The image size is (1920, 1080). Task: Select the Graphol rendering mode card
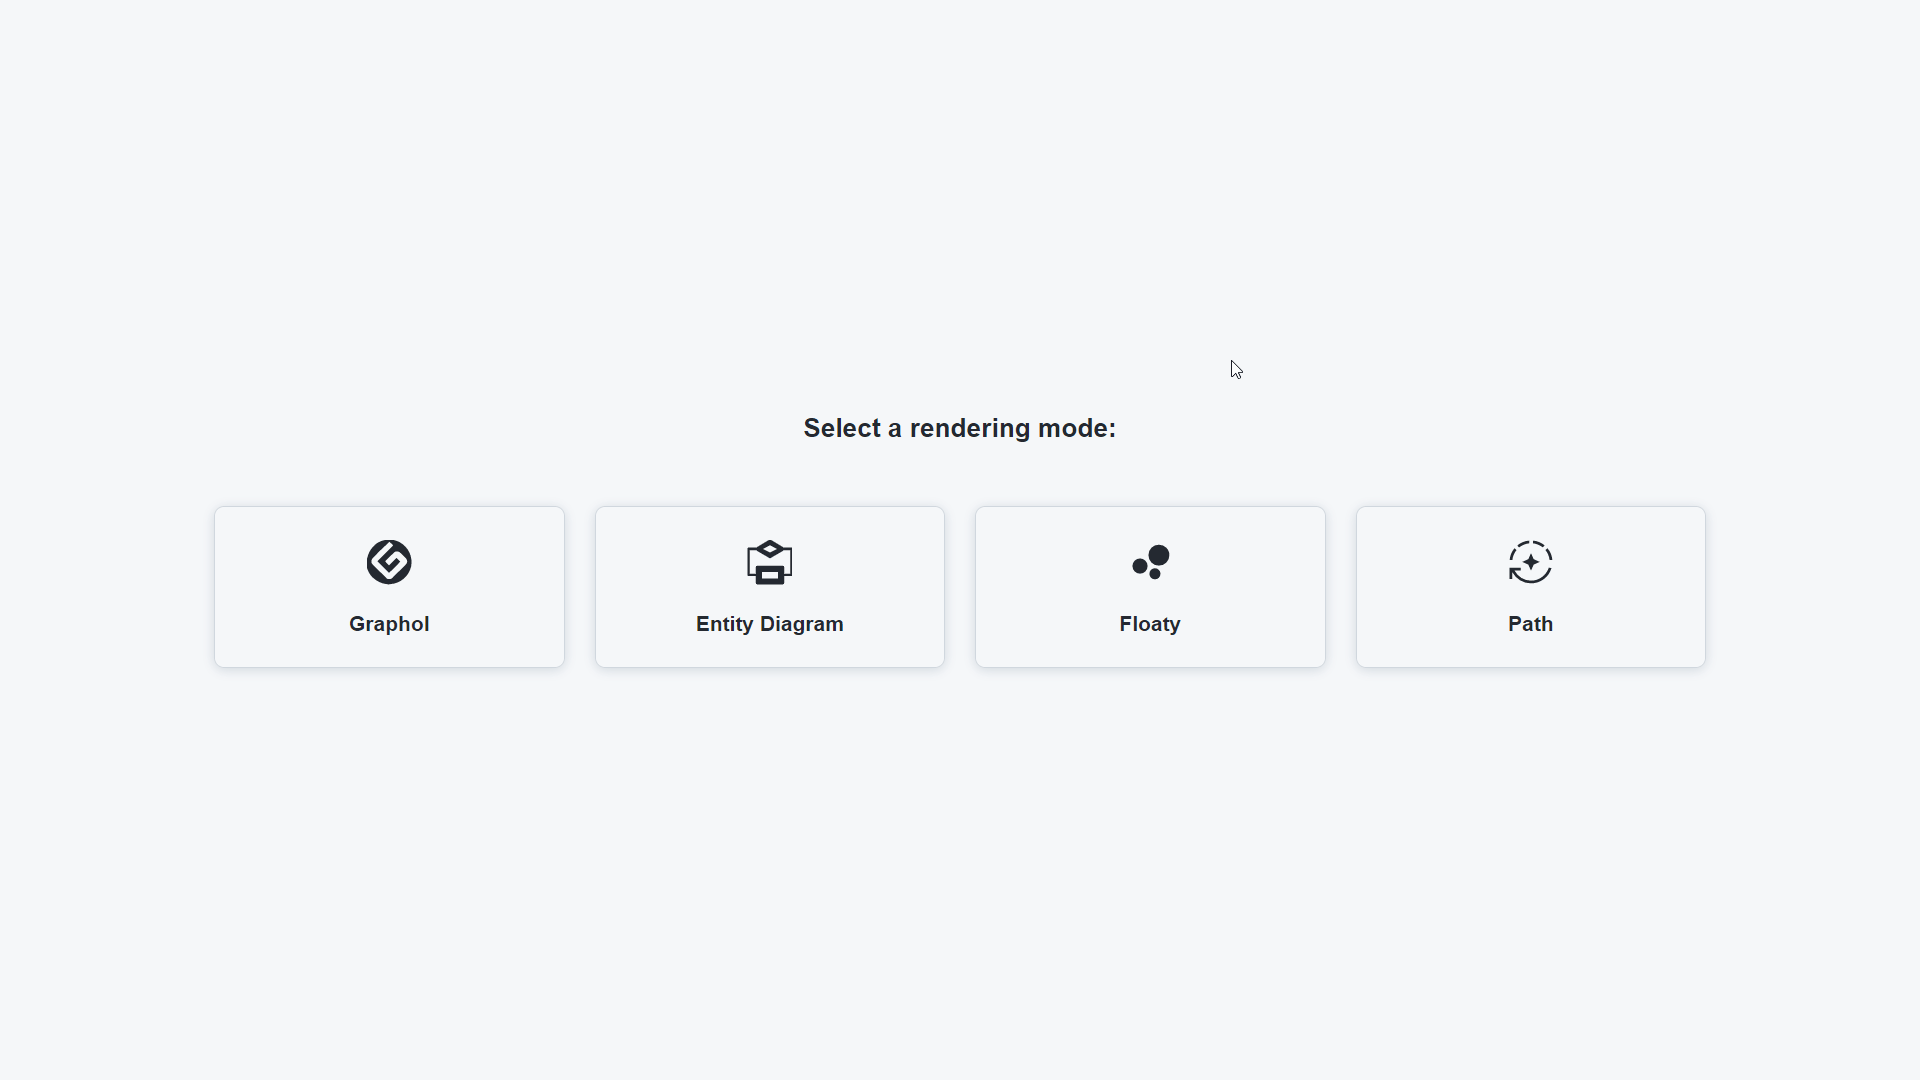[389, 587]
